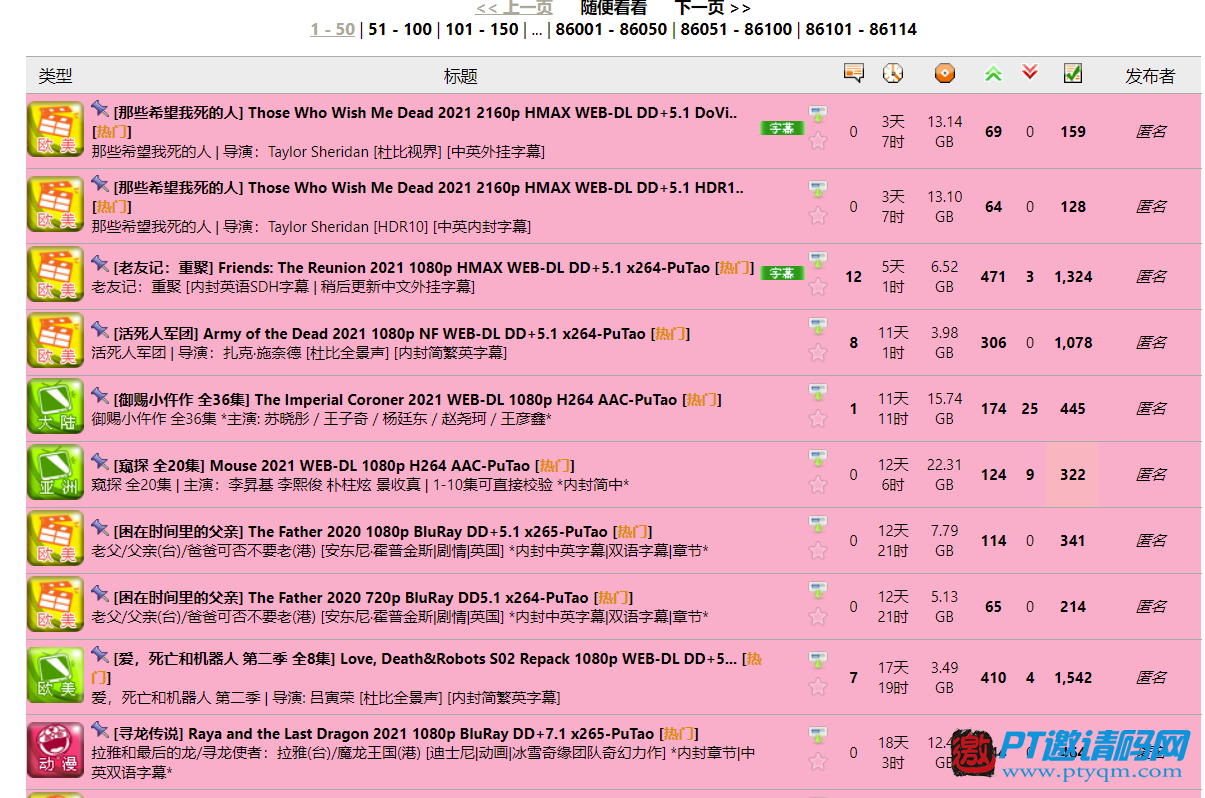Open 欧美 category icon on the DoVi row
Image resolution: width=1205 pixels, height=798 pixels.
coord(55,131)
